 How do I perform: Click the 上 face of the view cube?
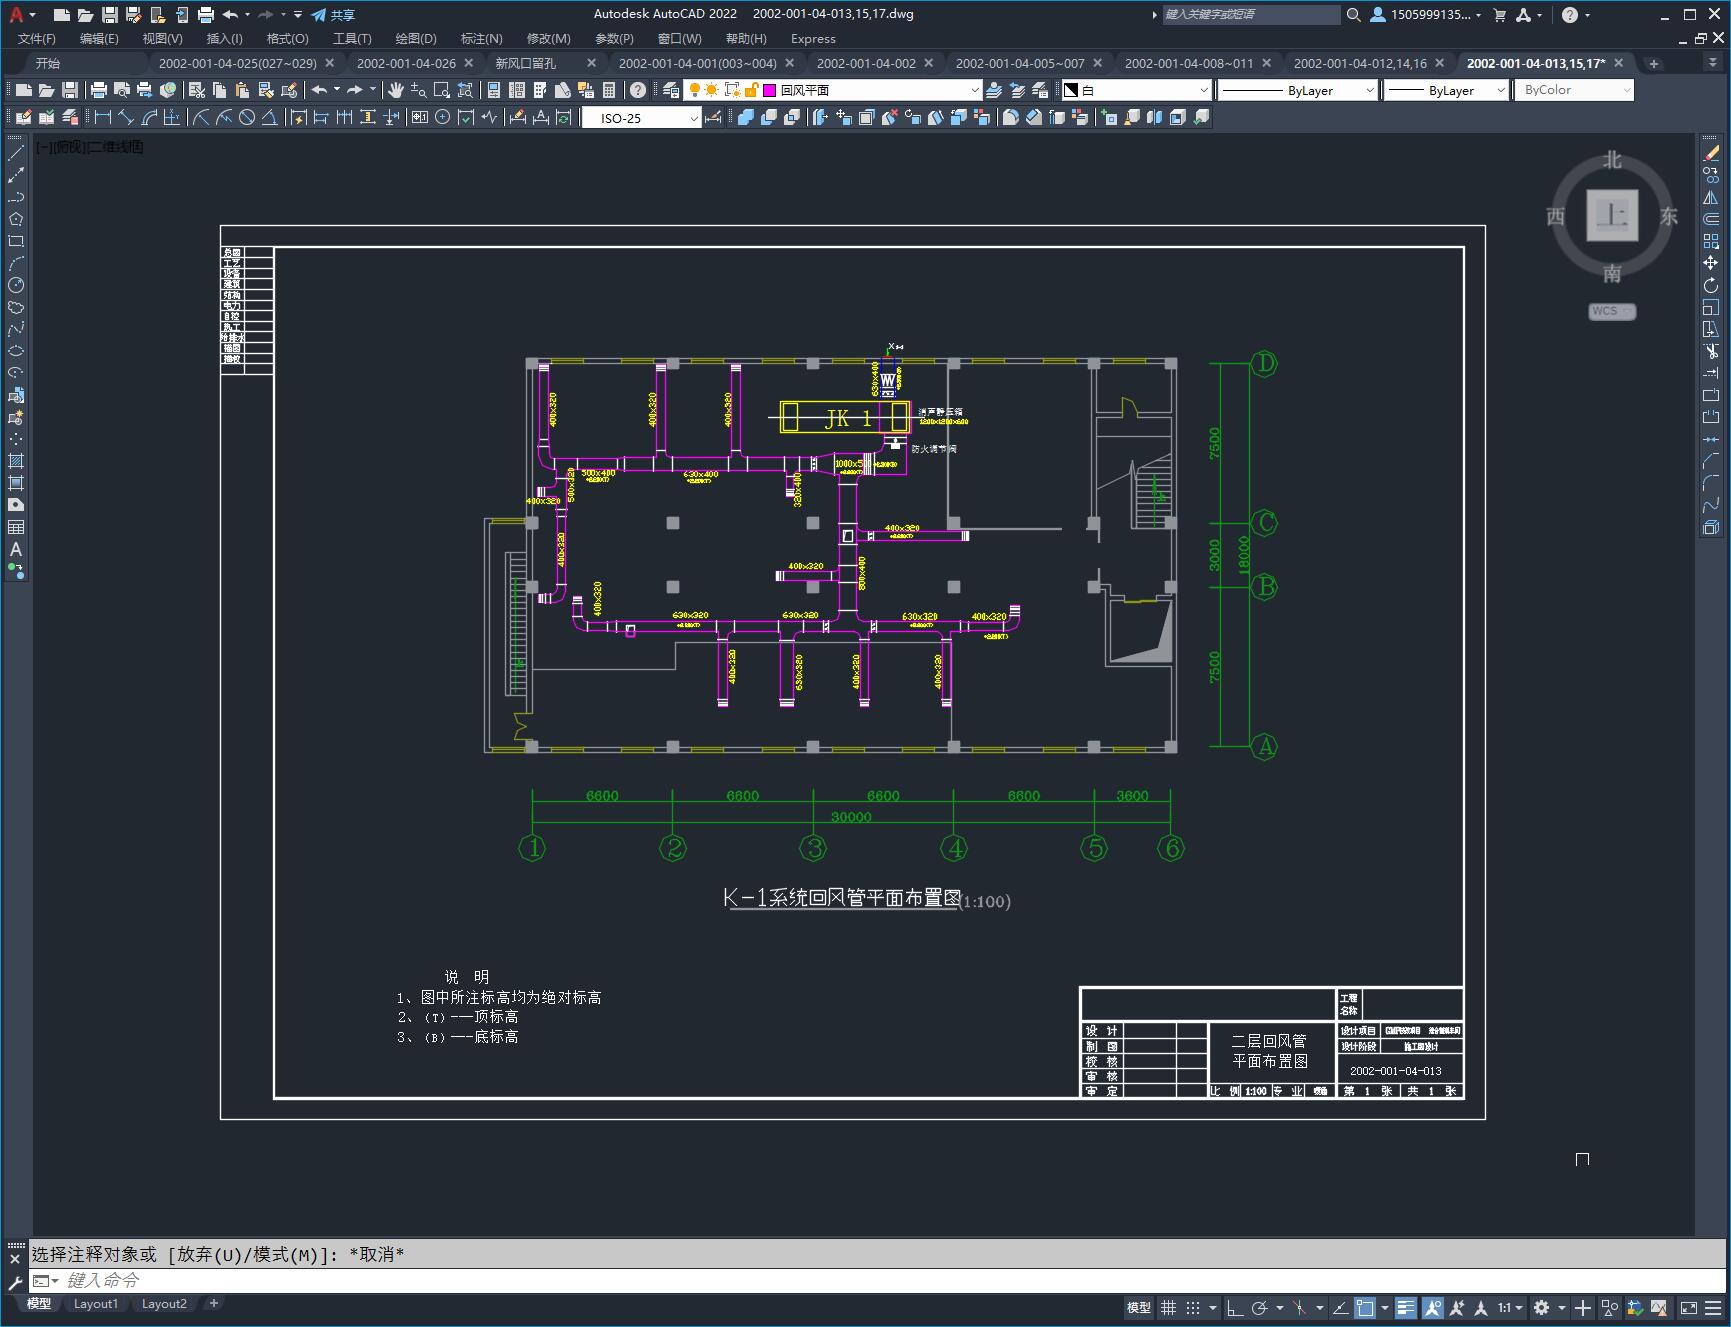pyautogui.click(x=1612, y=215)
